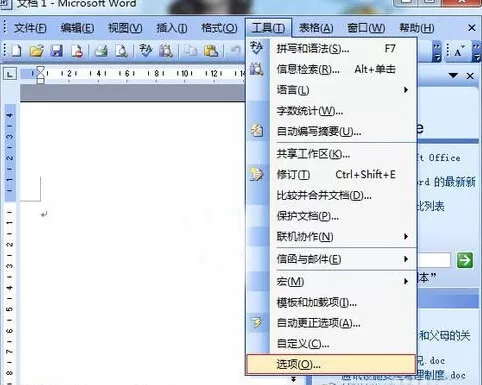This screenshot has height=385, width=482.
Task: Select 宏(M) menu item
Action: point(331,282)
